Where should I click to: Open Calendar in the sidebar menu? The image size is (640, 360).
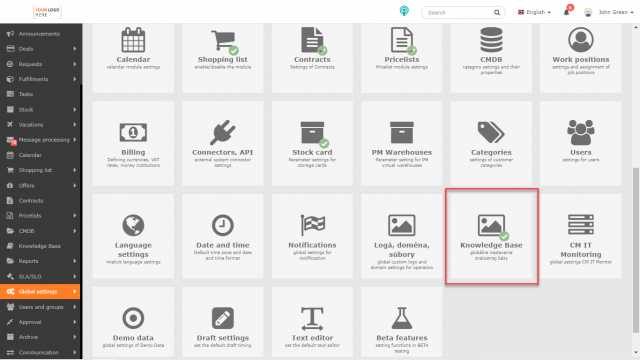coord(40,155)
